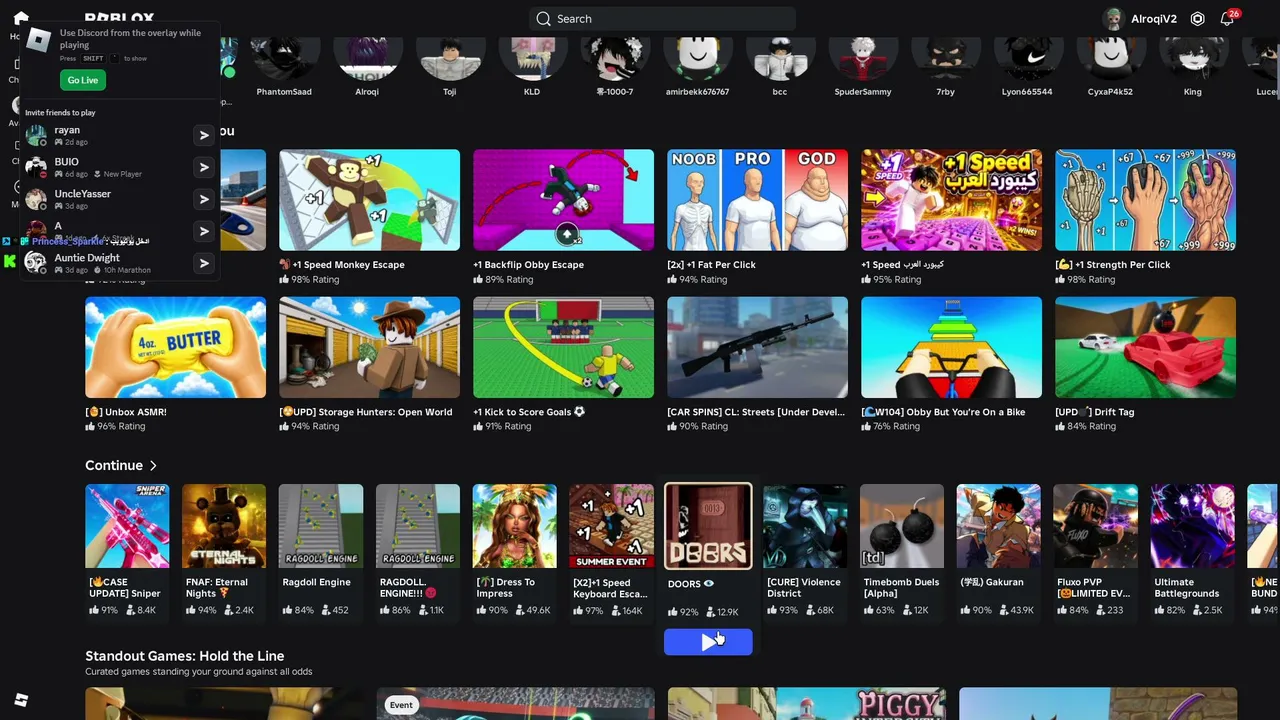Open the Drift Tag game thumbnail
The height and width of the screenshot is (720, 1280).
1145,347
